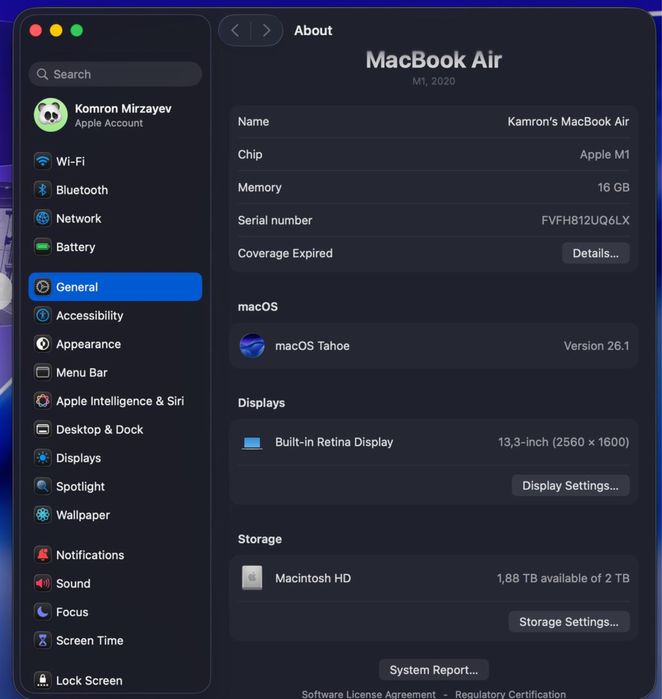The height and width of the screenshot is (699, 662).
Task: Go back with the left chevron
Action: point(235,30)
